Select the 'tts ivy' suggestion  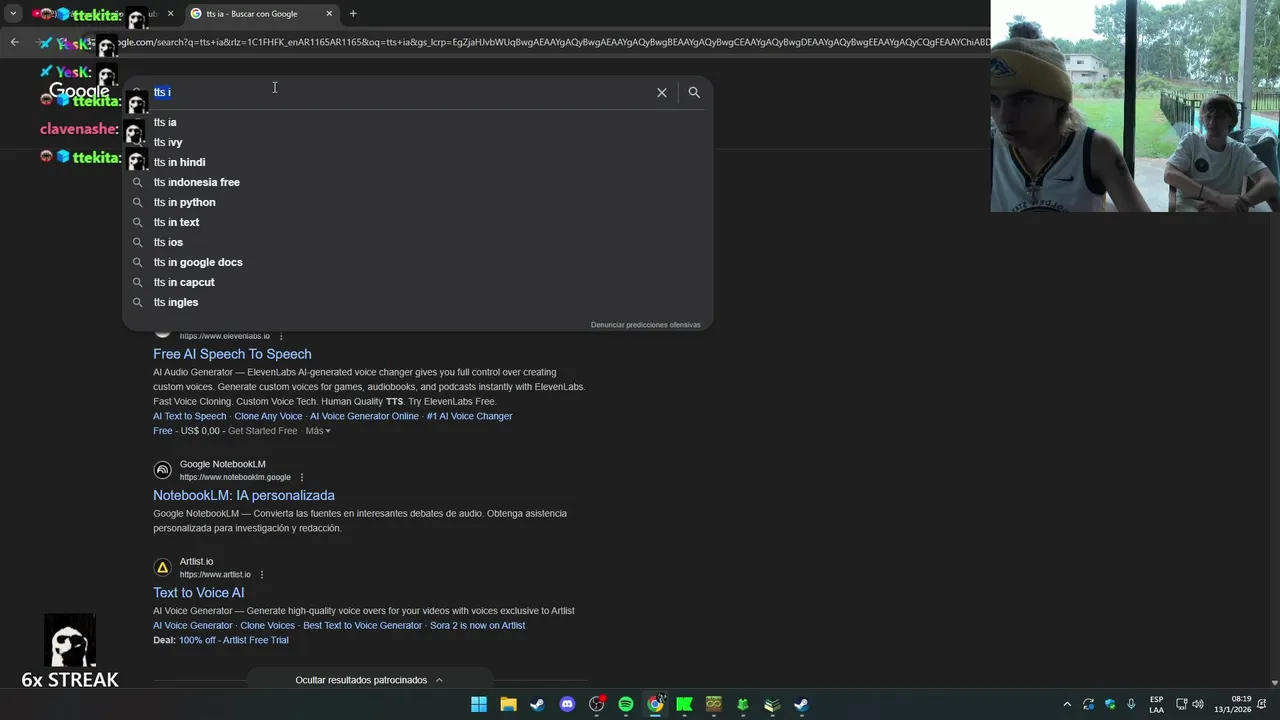click(x=417, y=142)
